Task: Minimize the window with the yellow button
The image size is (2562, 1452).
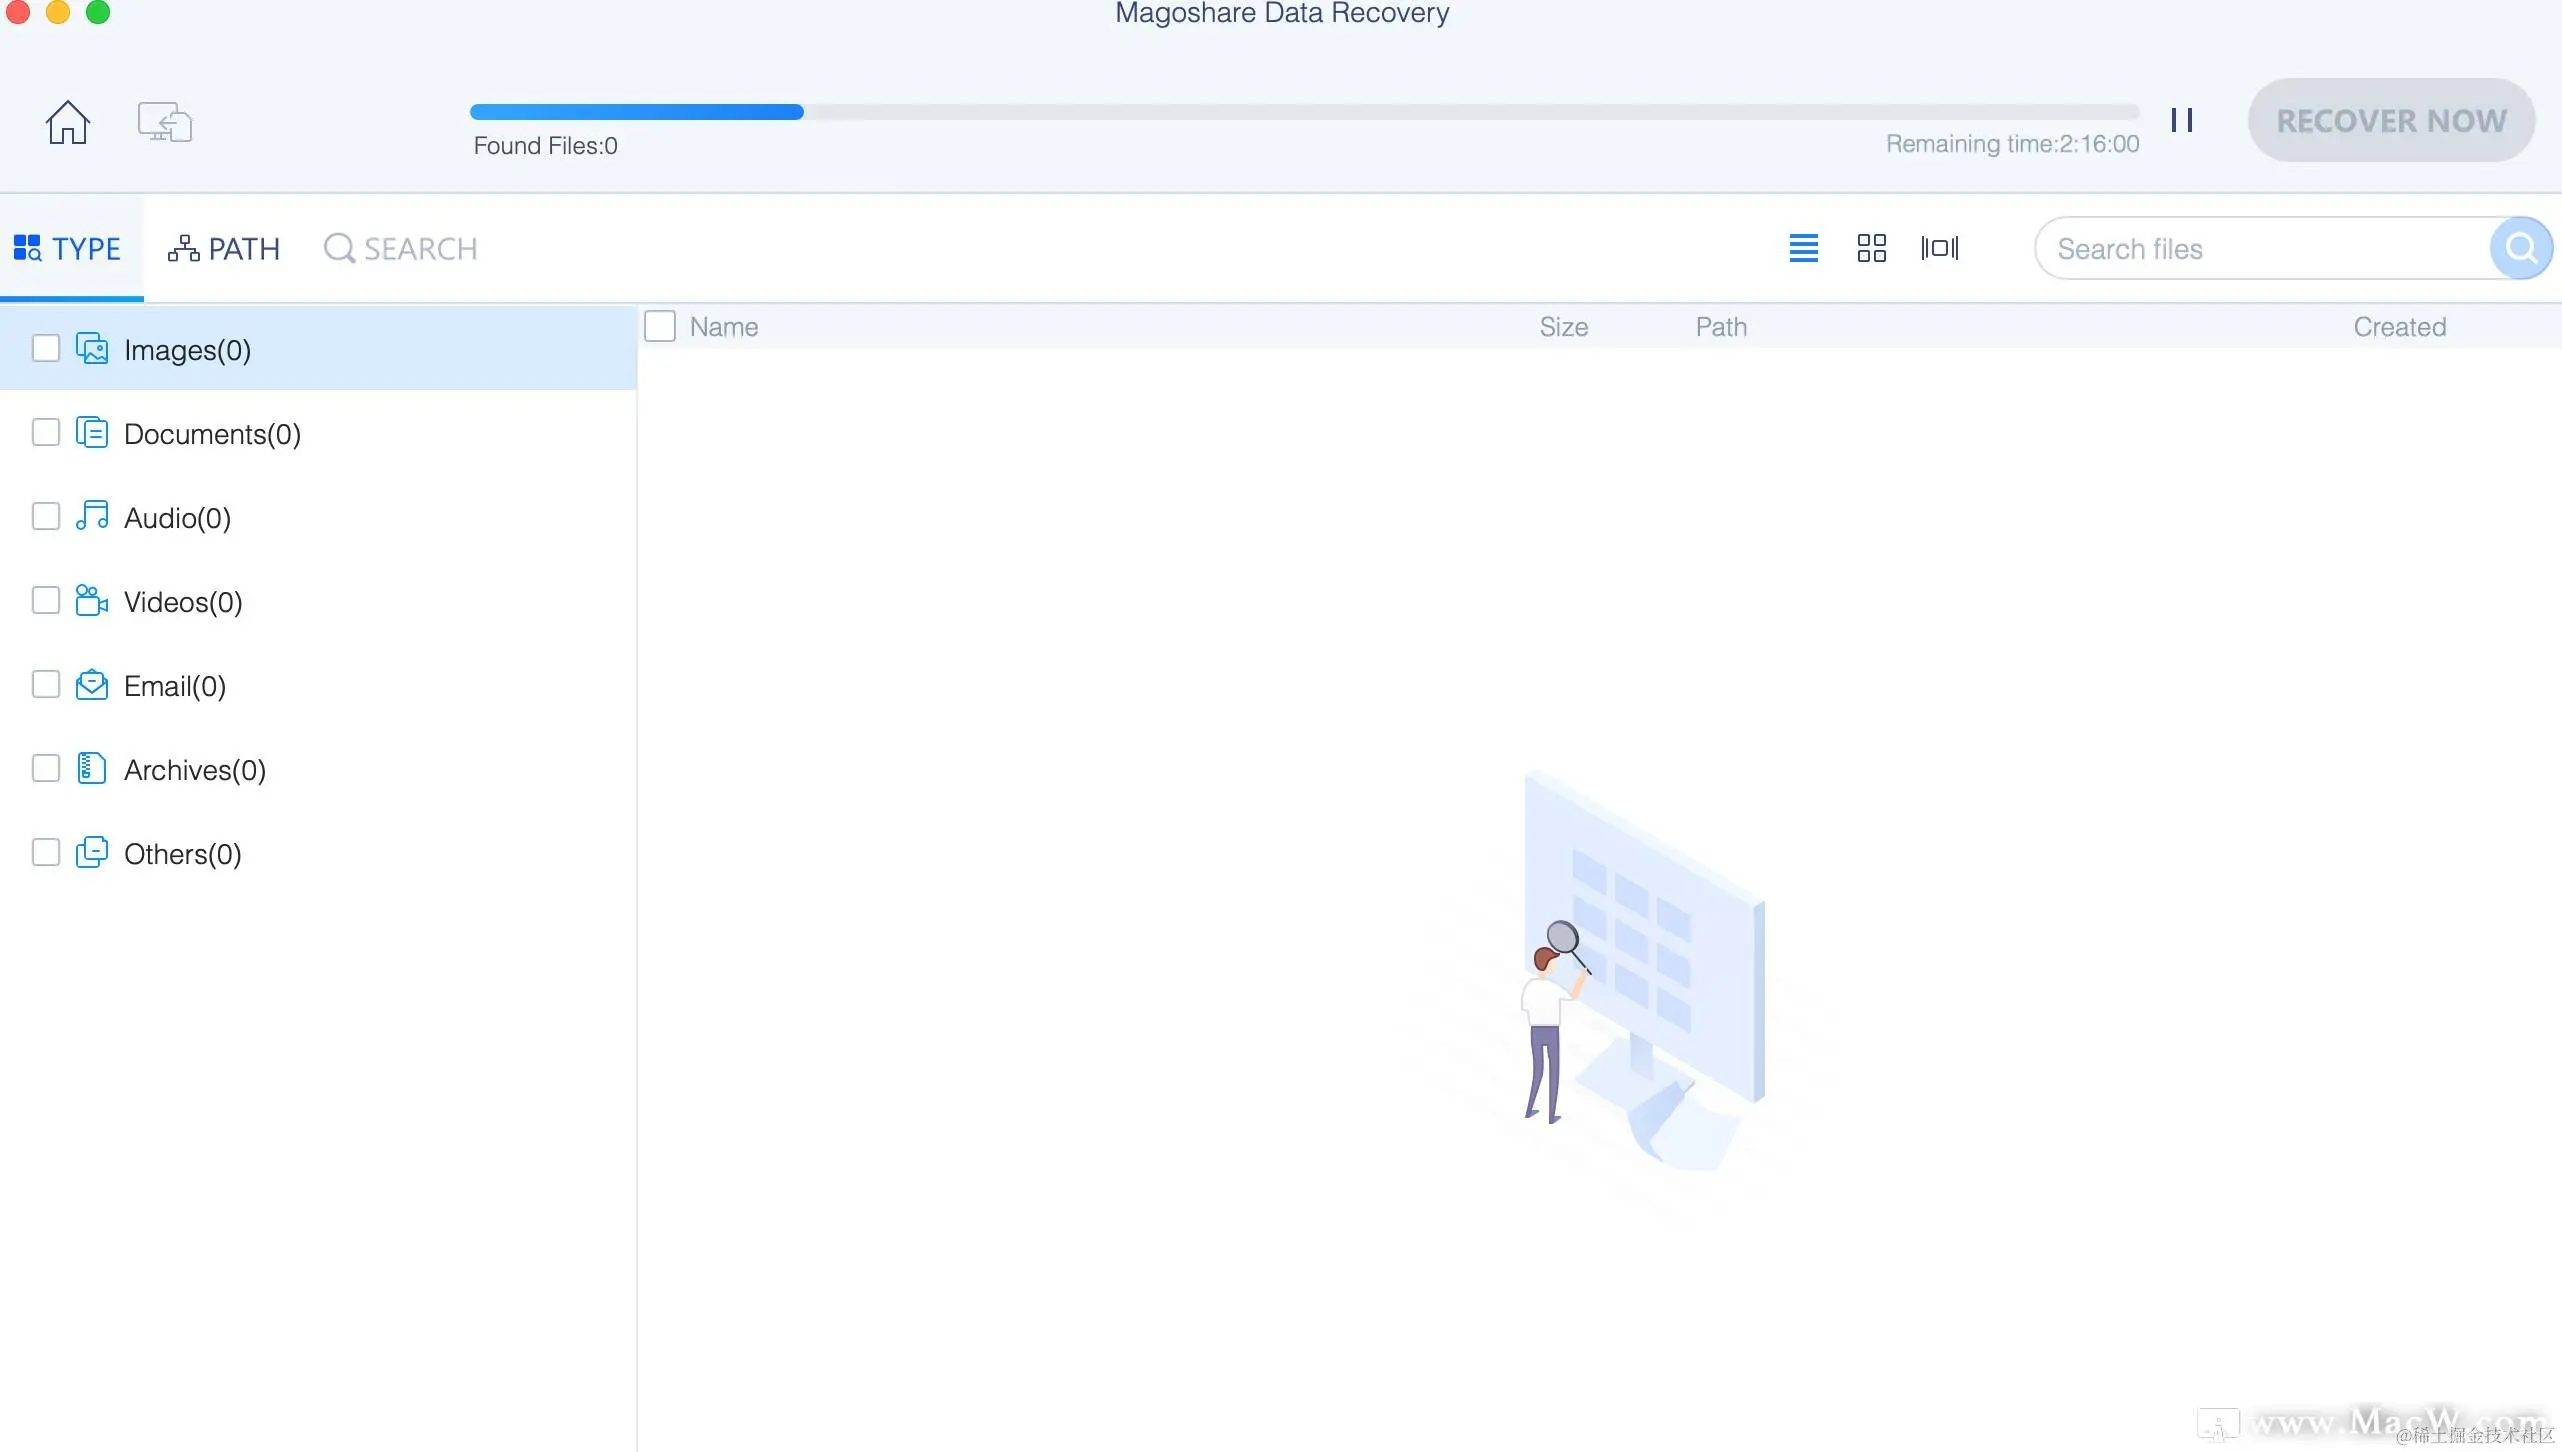Action: tap(58, 11)
